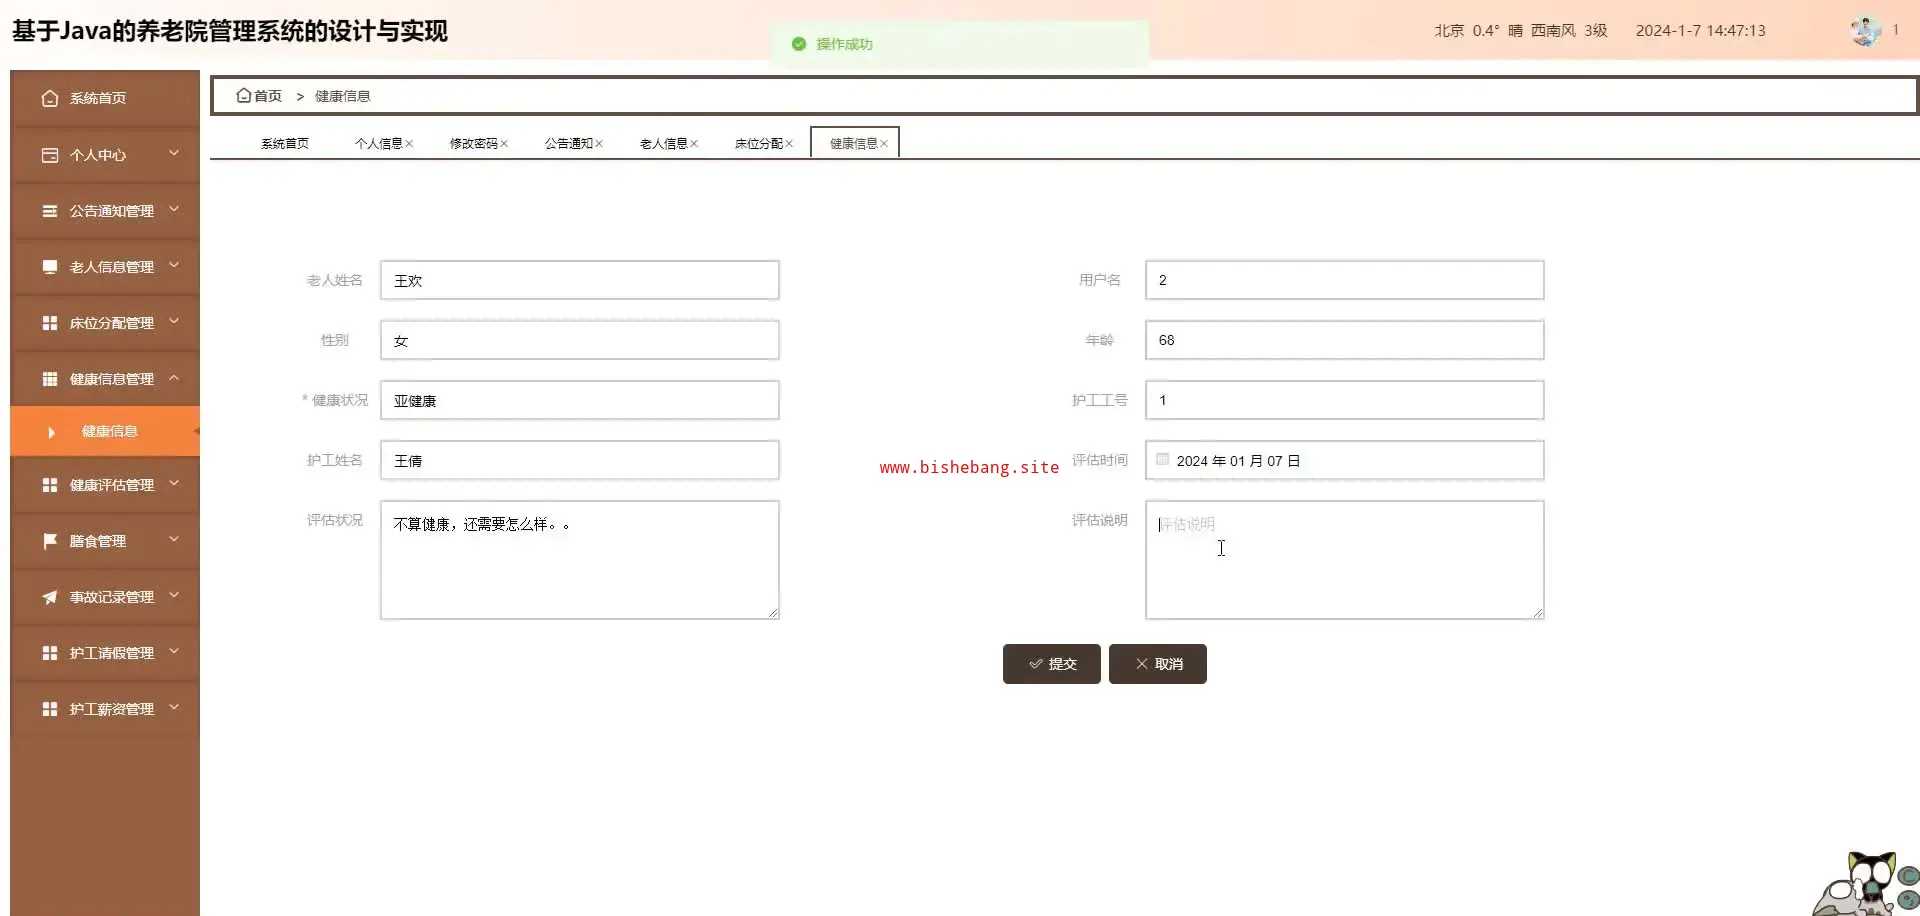
Task: Open 系统首页 in the sidebar
Action: (x=105, y=98)
